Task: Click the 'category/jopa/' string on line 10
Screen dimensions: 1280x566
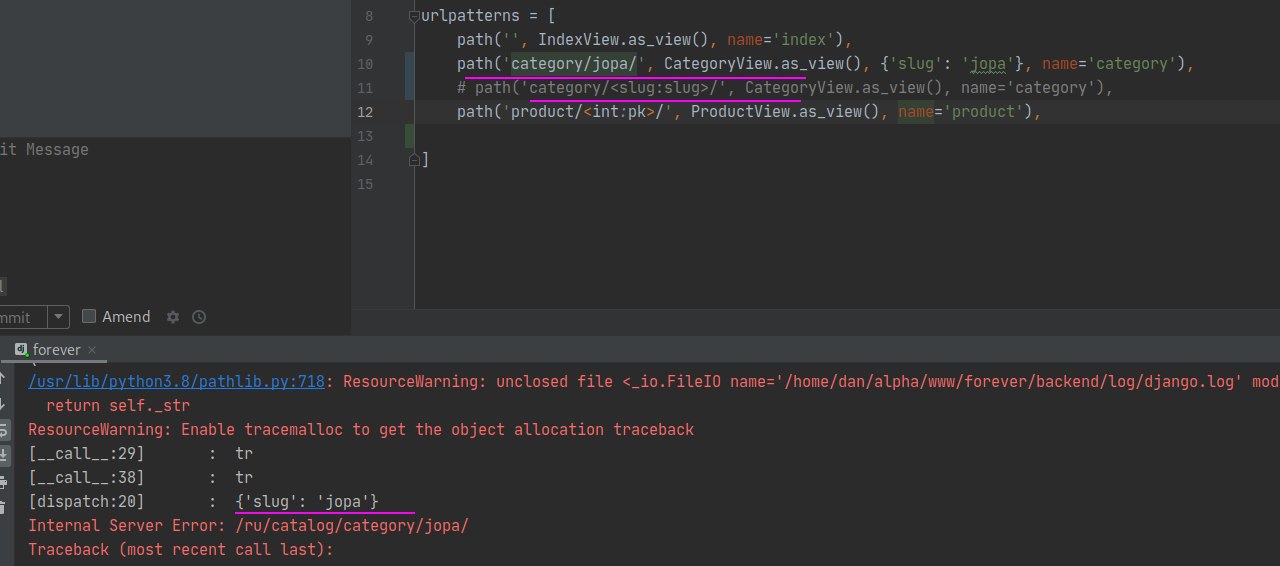Action: point(574,64)
